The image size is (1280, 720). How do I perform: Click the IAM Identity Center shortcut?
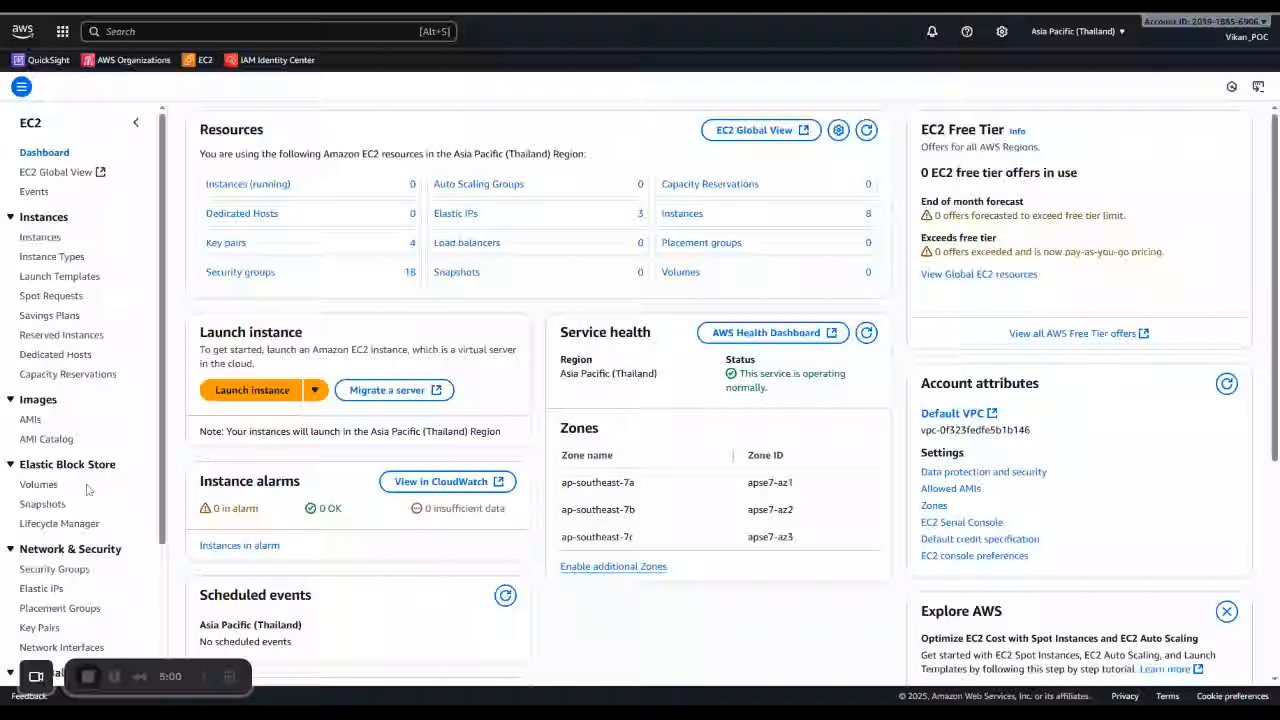270,60
